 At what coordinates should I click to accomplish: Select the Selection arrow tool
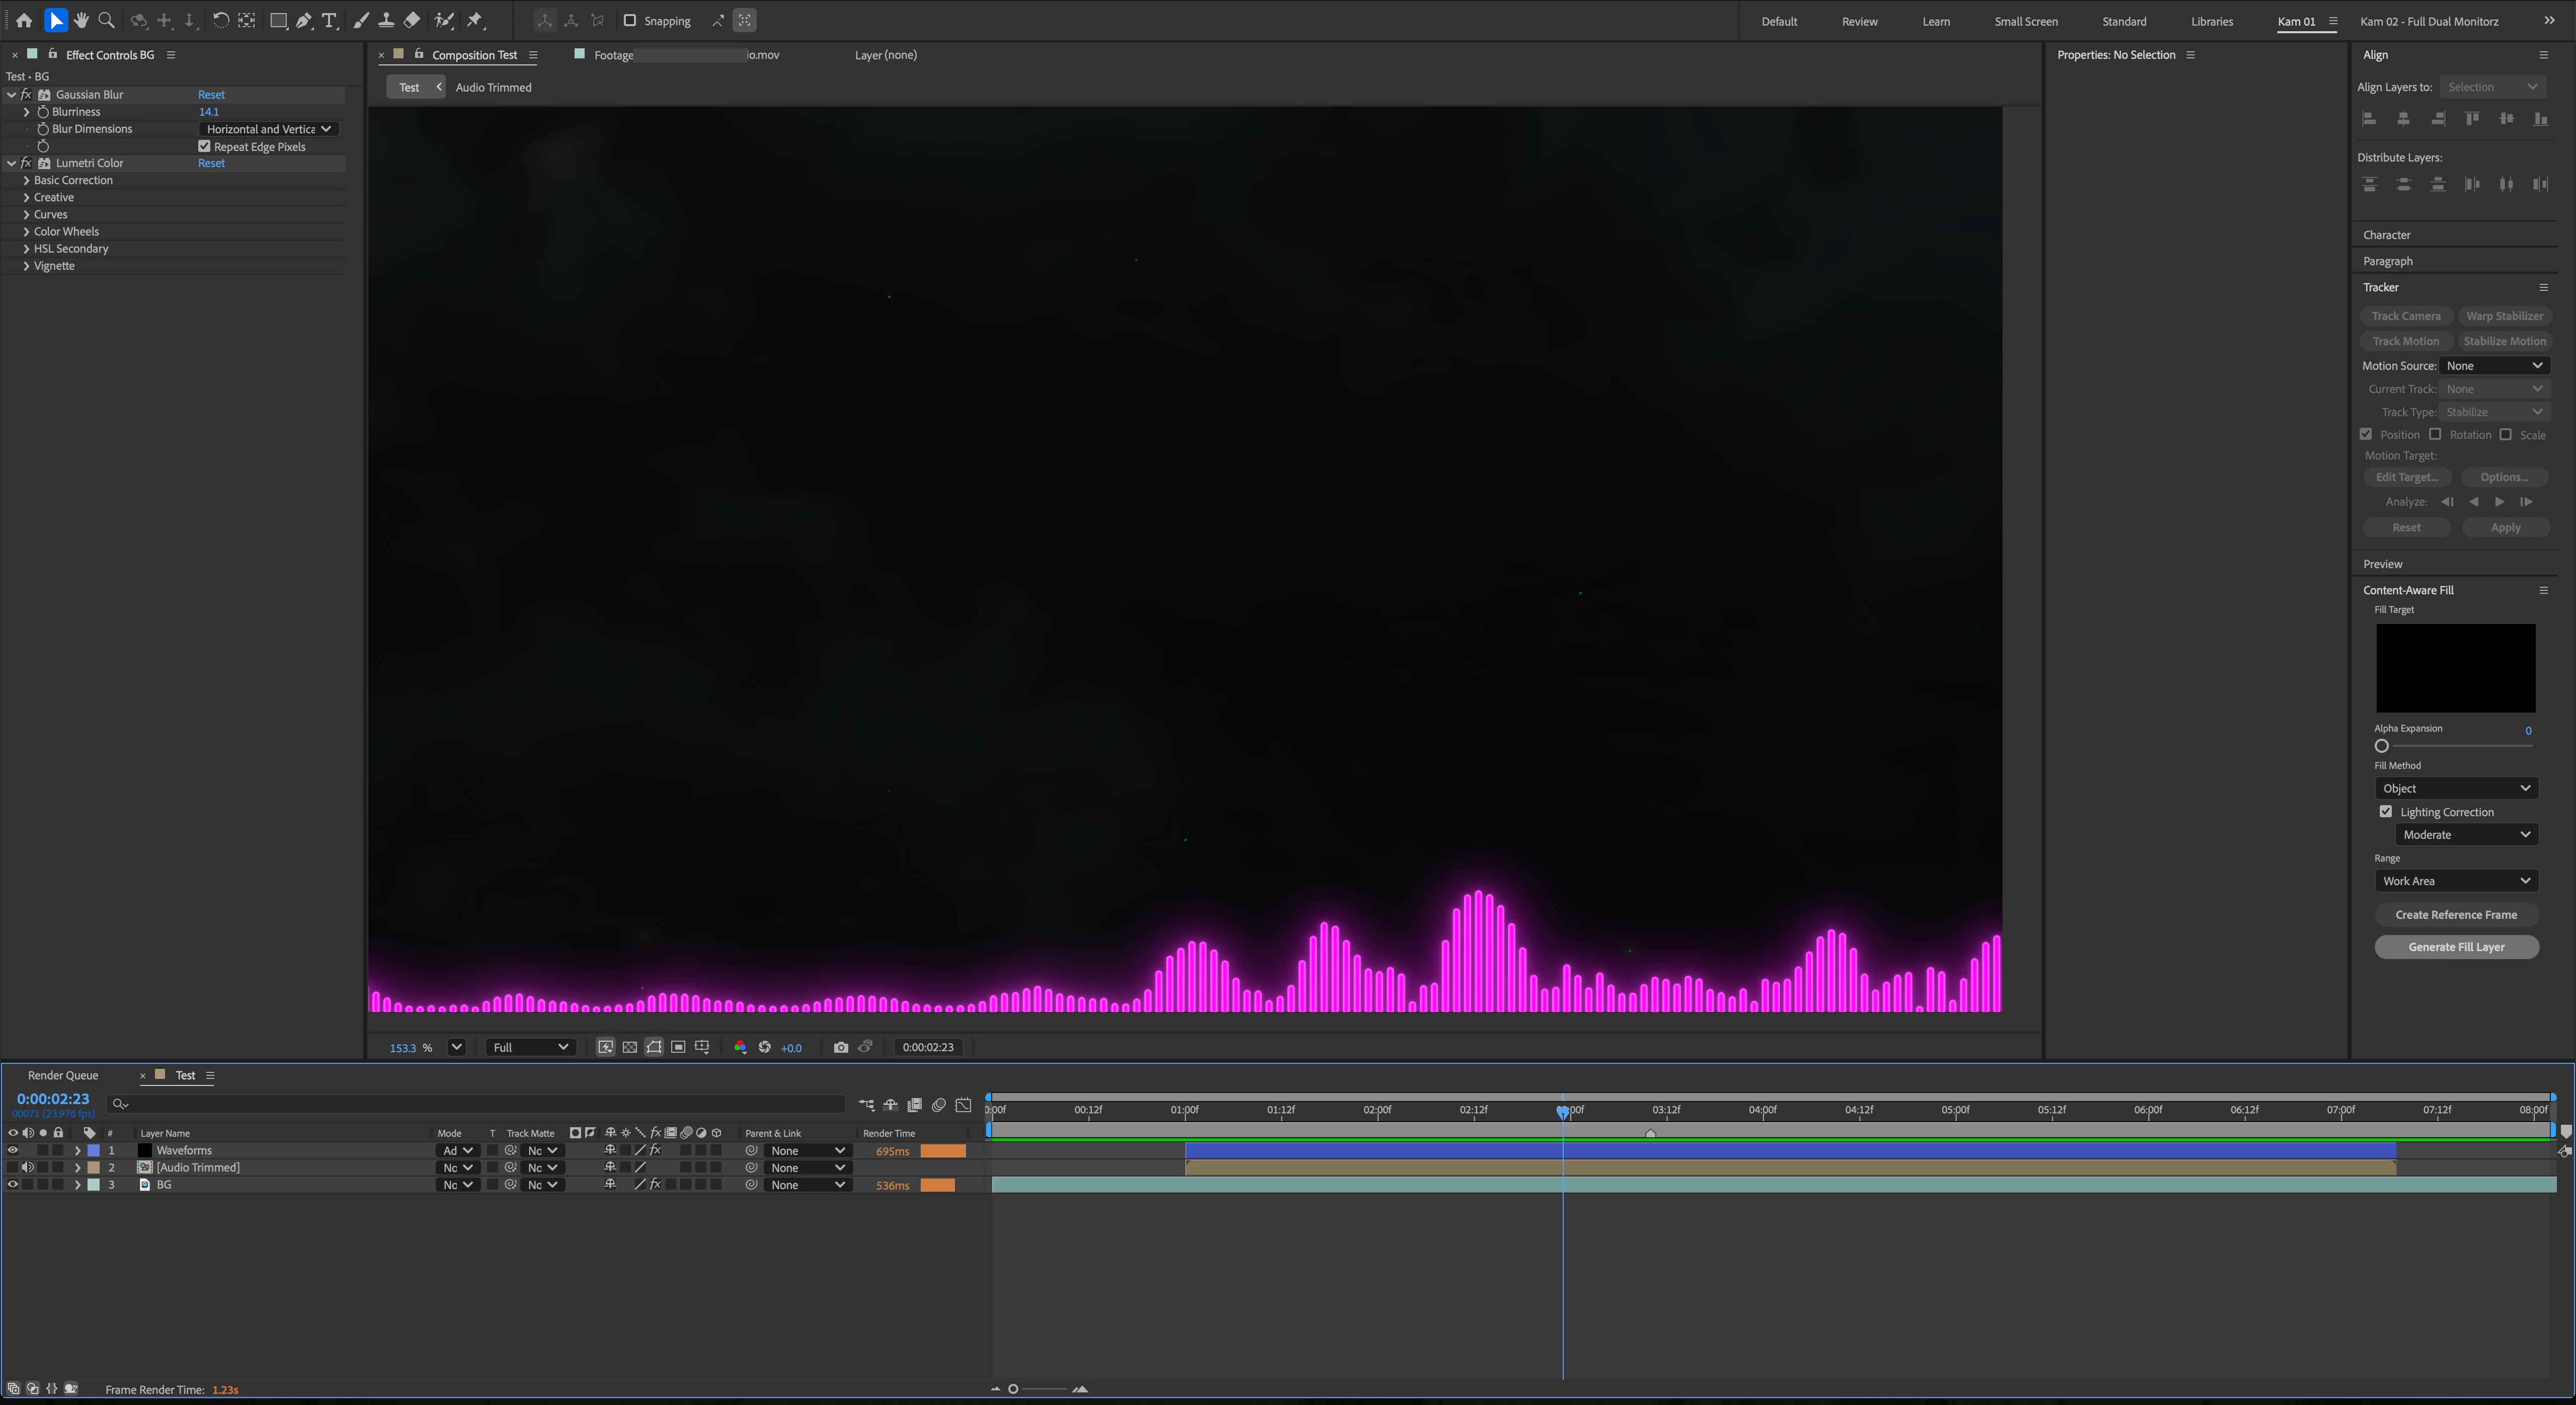point(56,20)
